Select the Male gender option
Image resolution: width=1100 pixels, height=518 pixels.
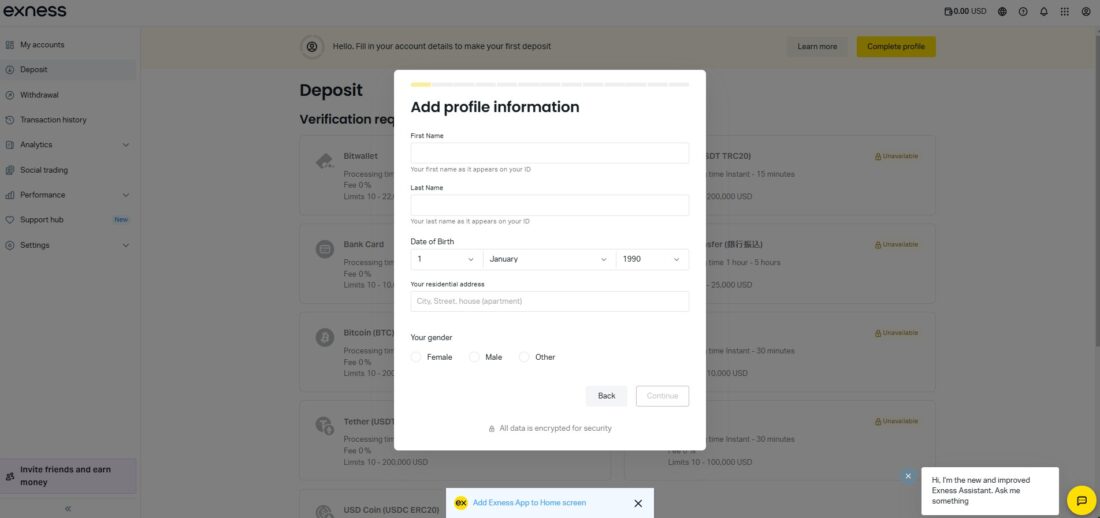pyautogui.click(x=475, y=357)
